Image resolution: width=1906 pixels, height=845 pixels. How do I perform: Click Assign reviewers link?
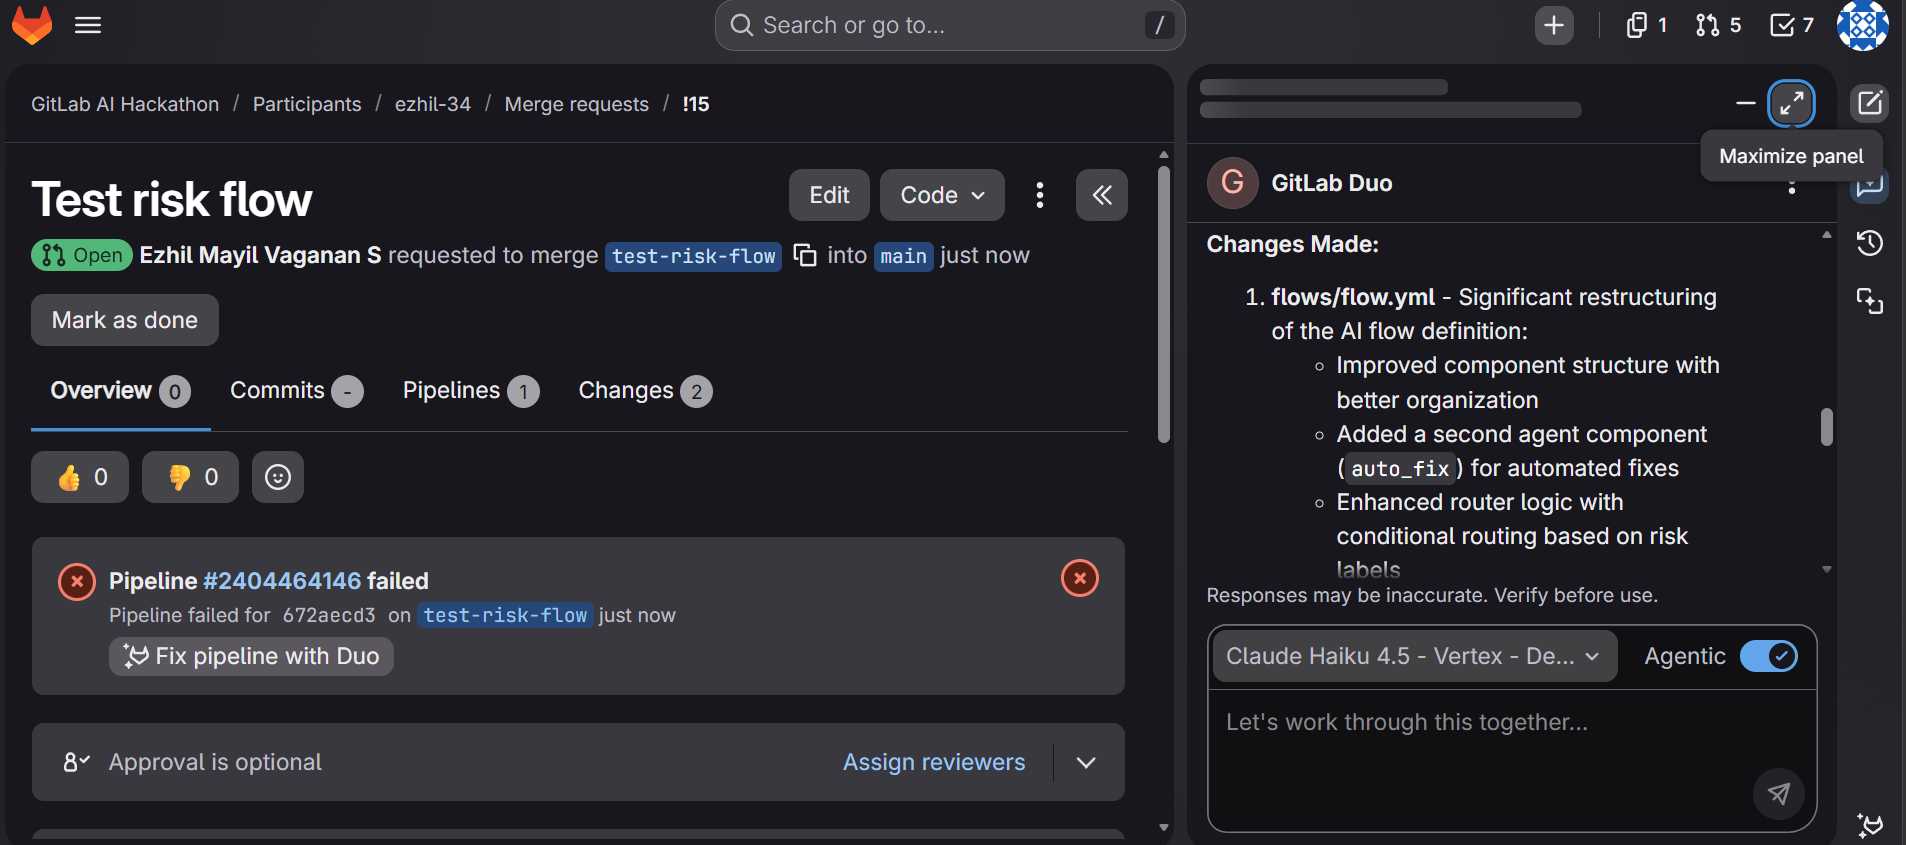point(934,762)
